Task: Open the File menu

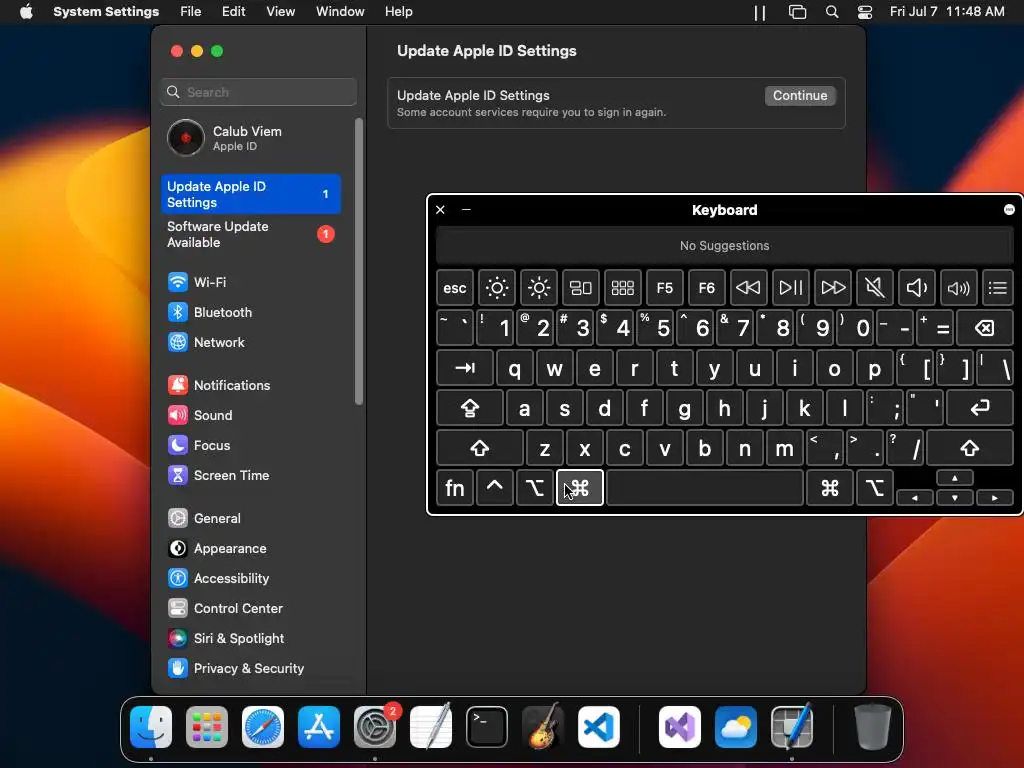Action: click(x=191, y=12)
